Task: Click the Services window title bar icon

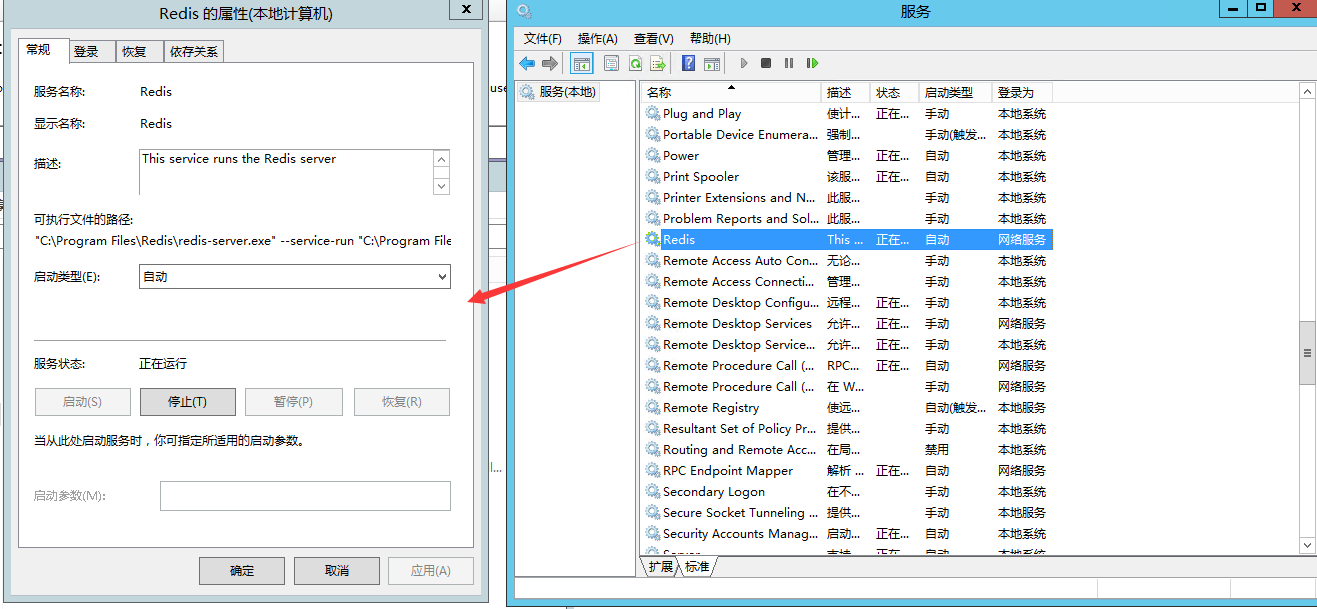Action: point(524,12)
